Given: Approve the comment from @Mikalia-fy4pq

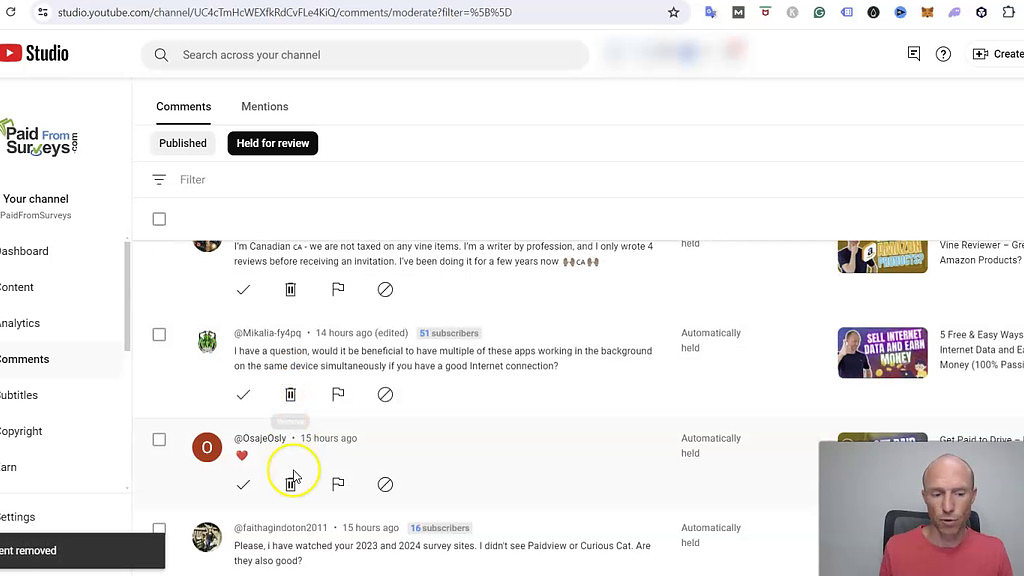Looking at the screenshot, I should 243,394.
